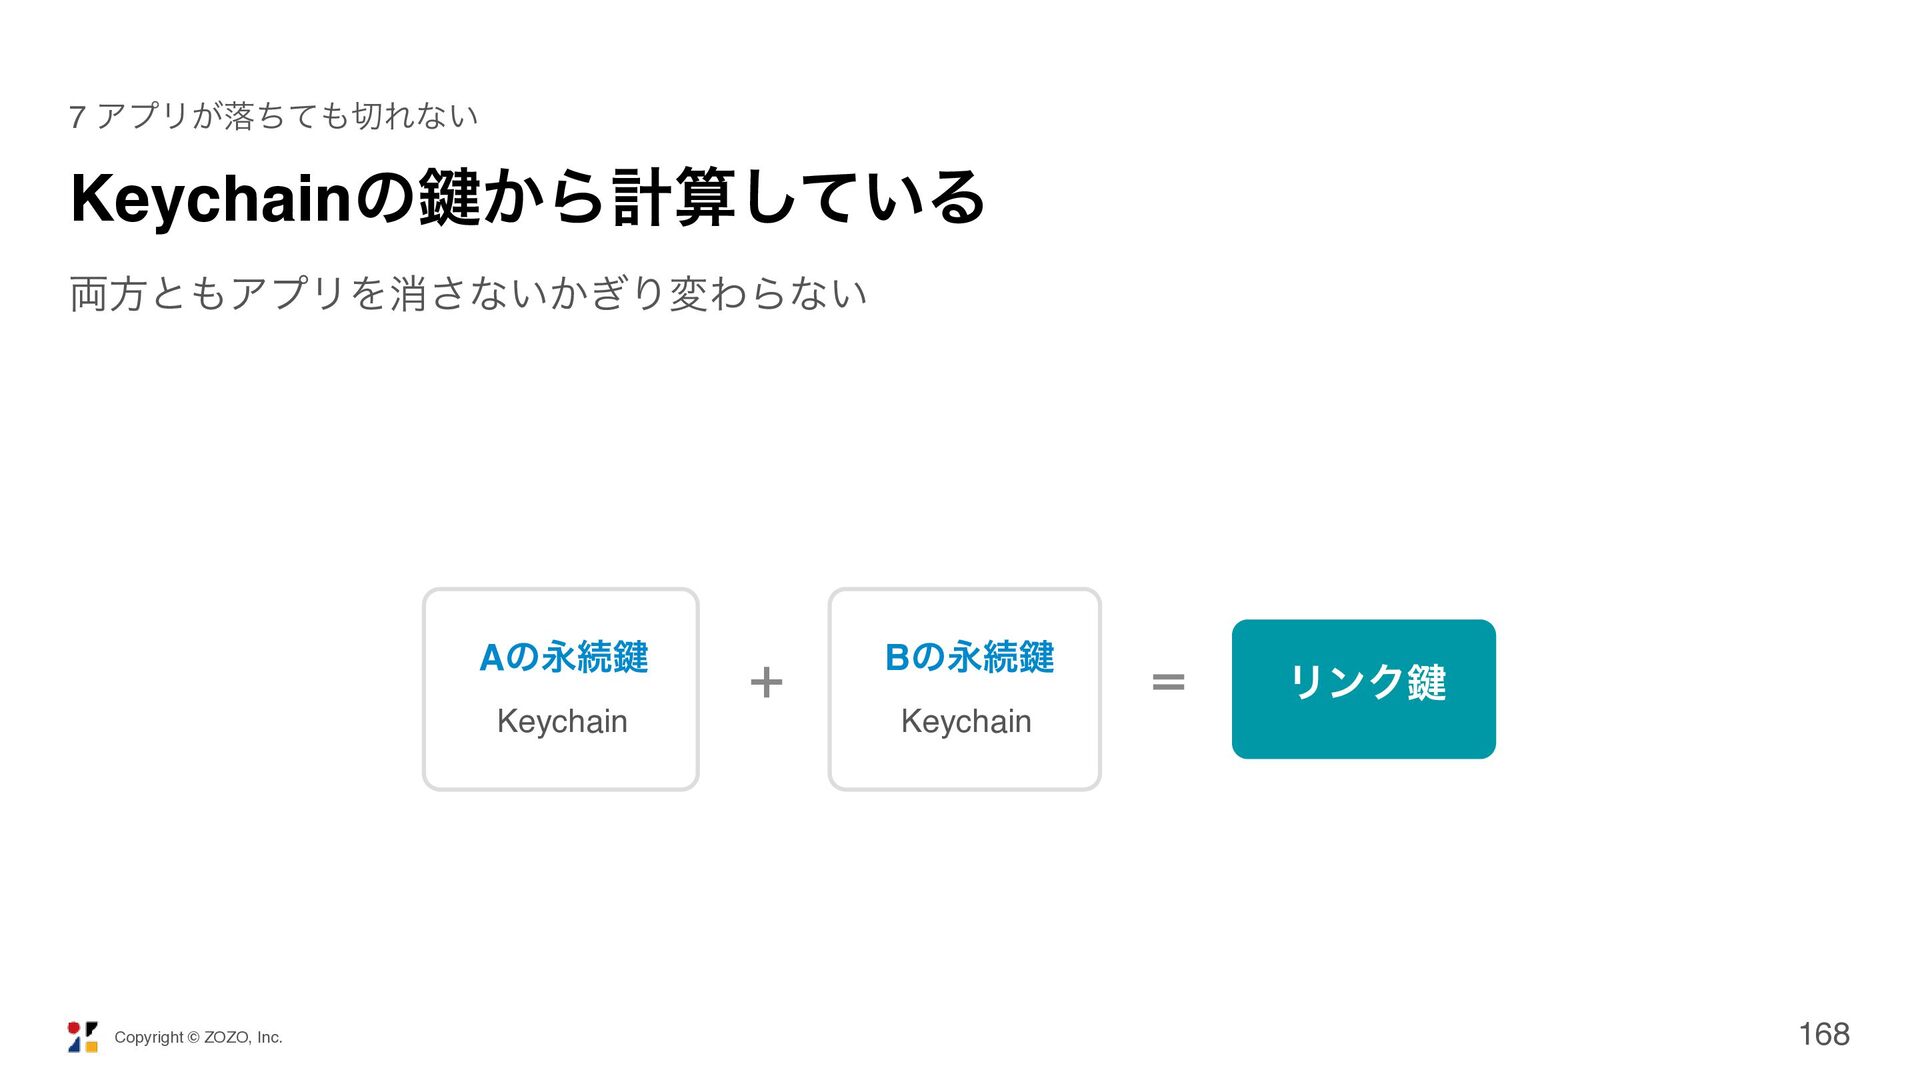
Task: Click 変わらない at end of subtitle
Action: pos(768,294)
